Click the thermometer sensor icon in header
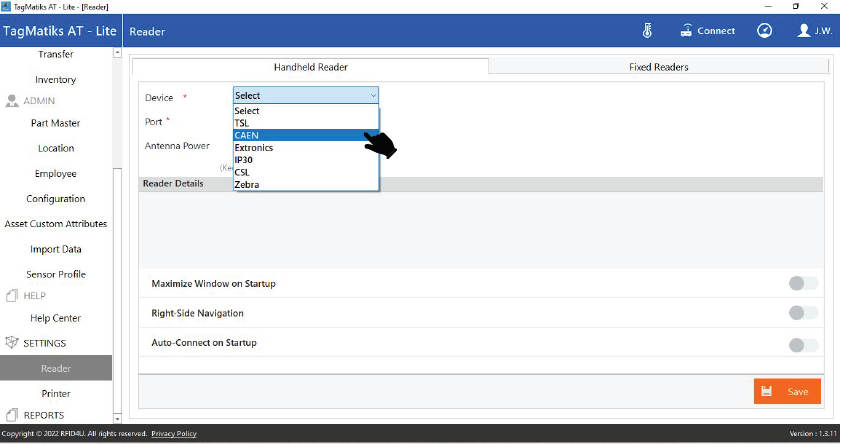The image size is (842, 444). pos(647,31)
